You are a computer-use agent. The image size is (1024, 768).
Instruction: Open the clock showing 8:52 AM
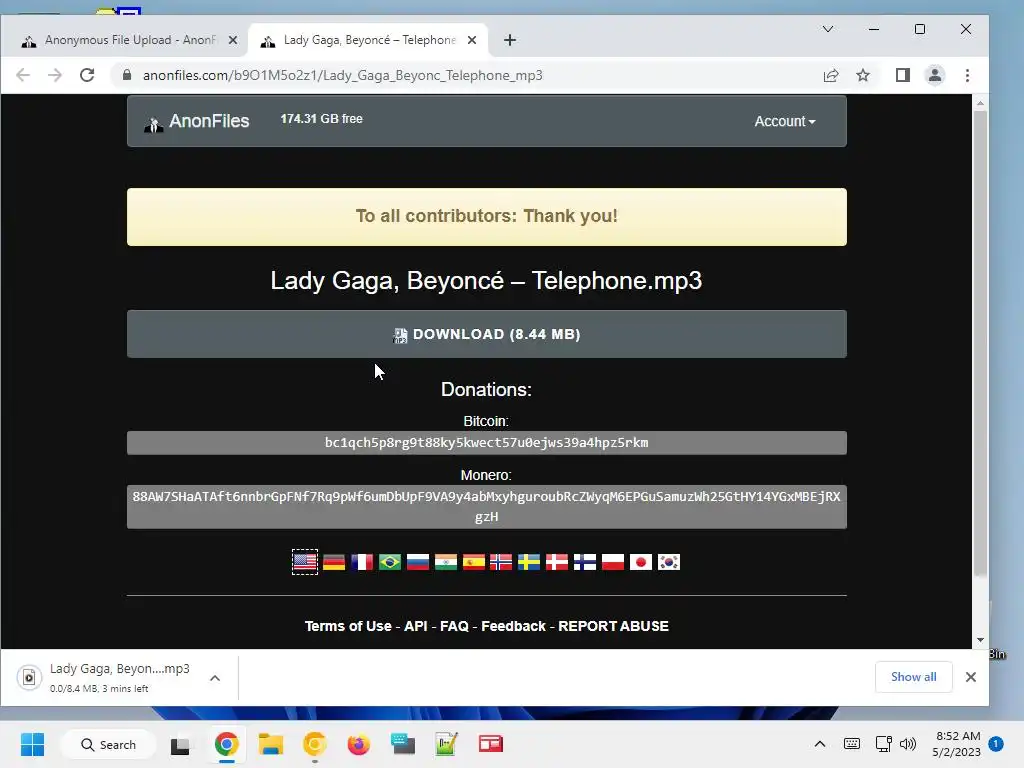pos(956,744)
